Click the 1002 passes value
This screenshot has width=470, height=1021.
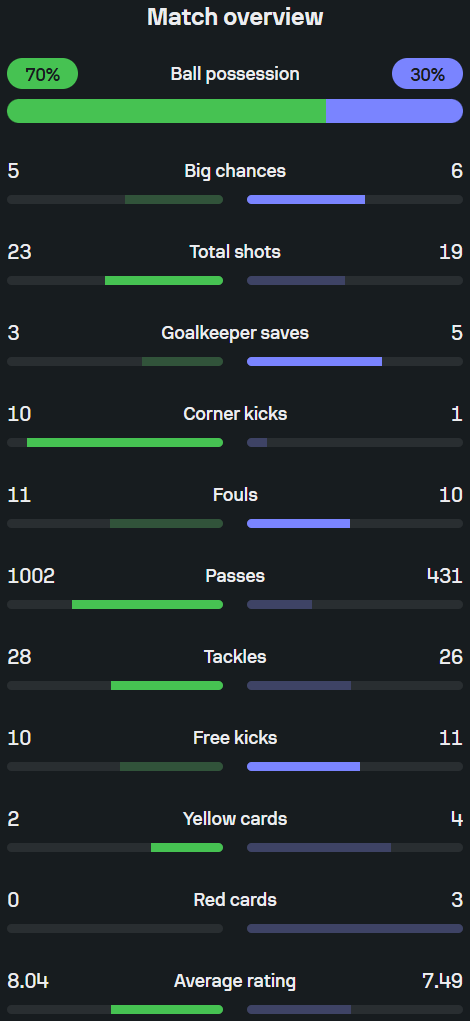click(x=31, y=576)
